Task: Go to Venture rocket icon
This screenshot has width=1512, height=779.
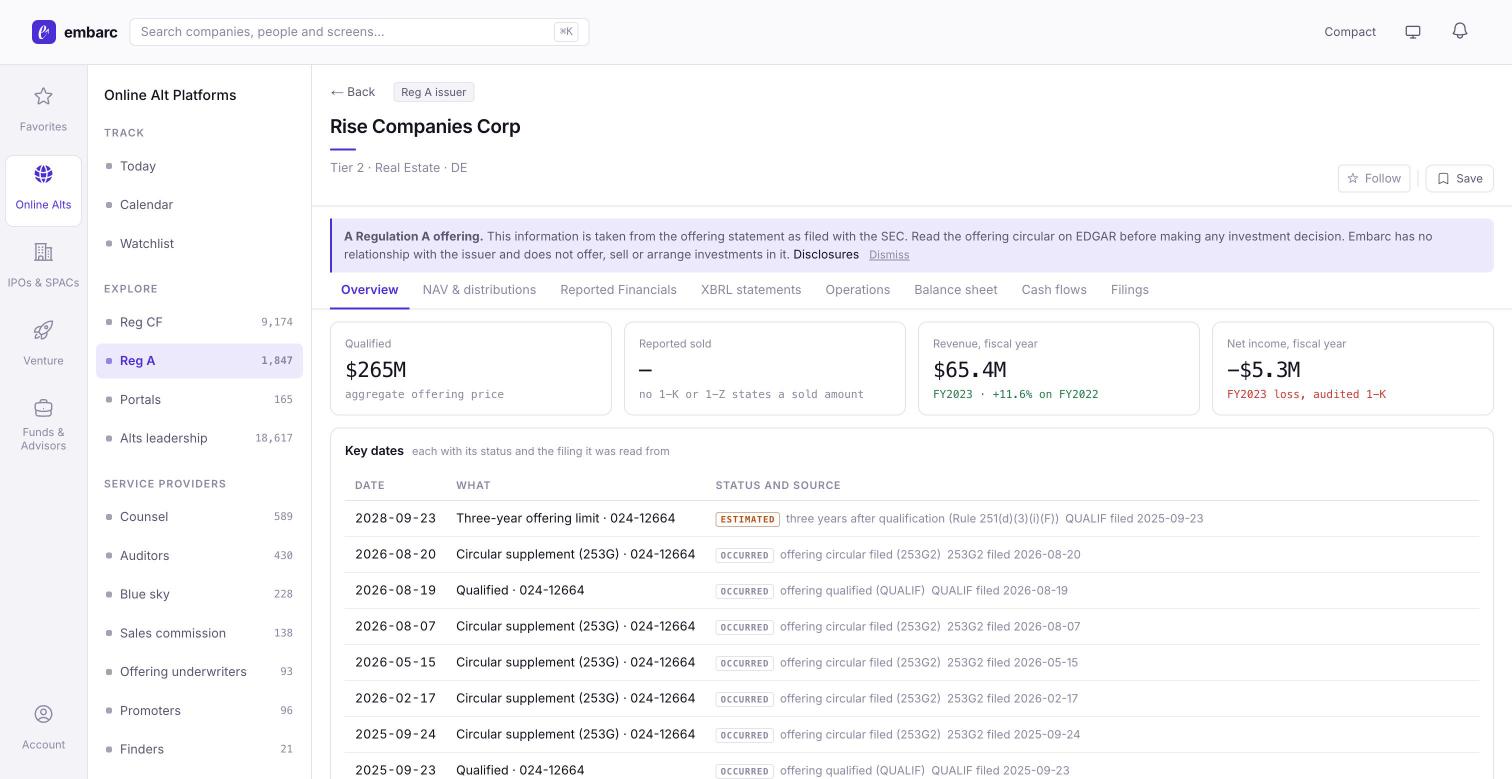Action: click(x=43, y=330)
